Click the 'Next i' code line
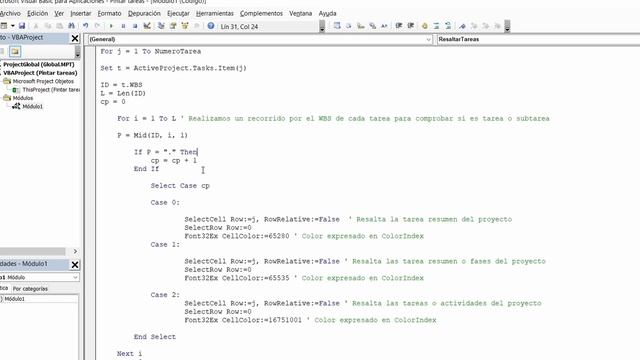 129,353
